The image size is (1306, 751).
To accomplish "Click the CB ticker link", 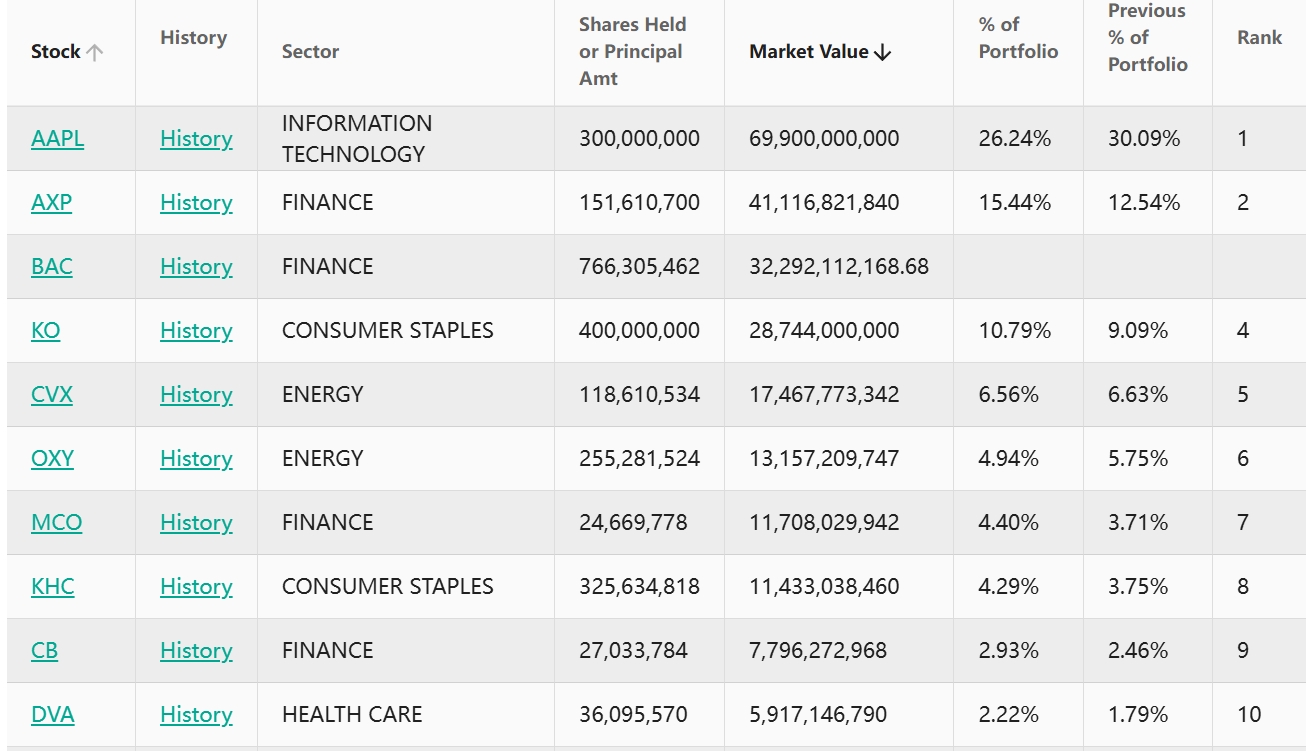I will 44,651.
